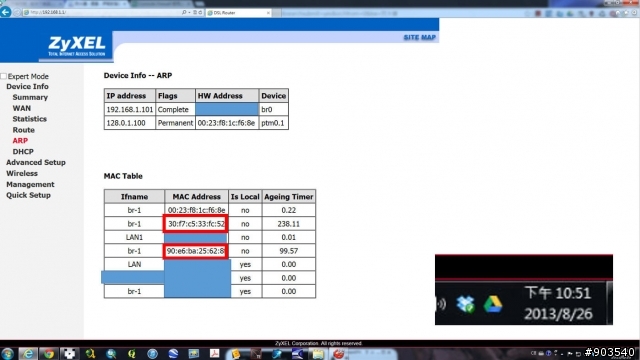The height and width of the screenshot is (360, 640).
Task: Click the LAN1 interface cell
Action: [x=134, y=237]
